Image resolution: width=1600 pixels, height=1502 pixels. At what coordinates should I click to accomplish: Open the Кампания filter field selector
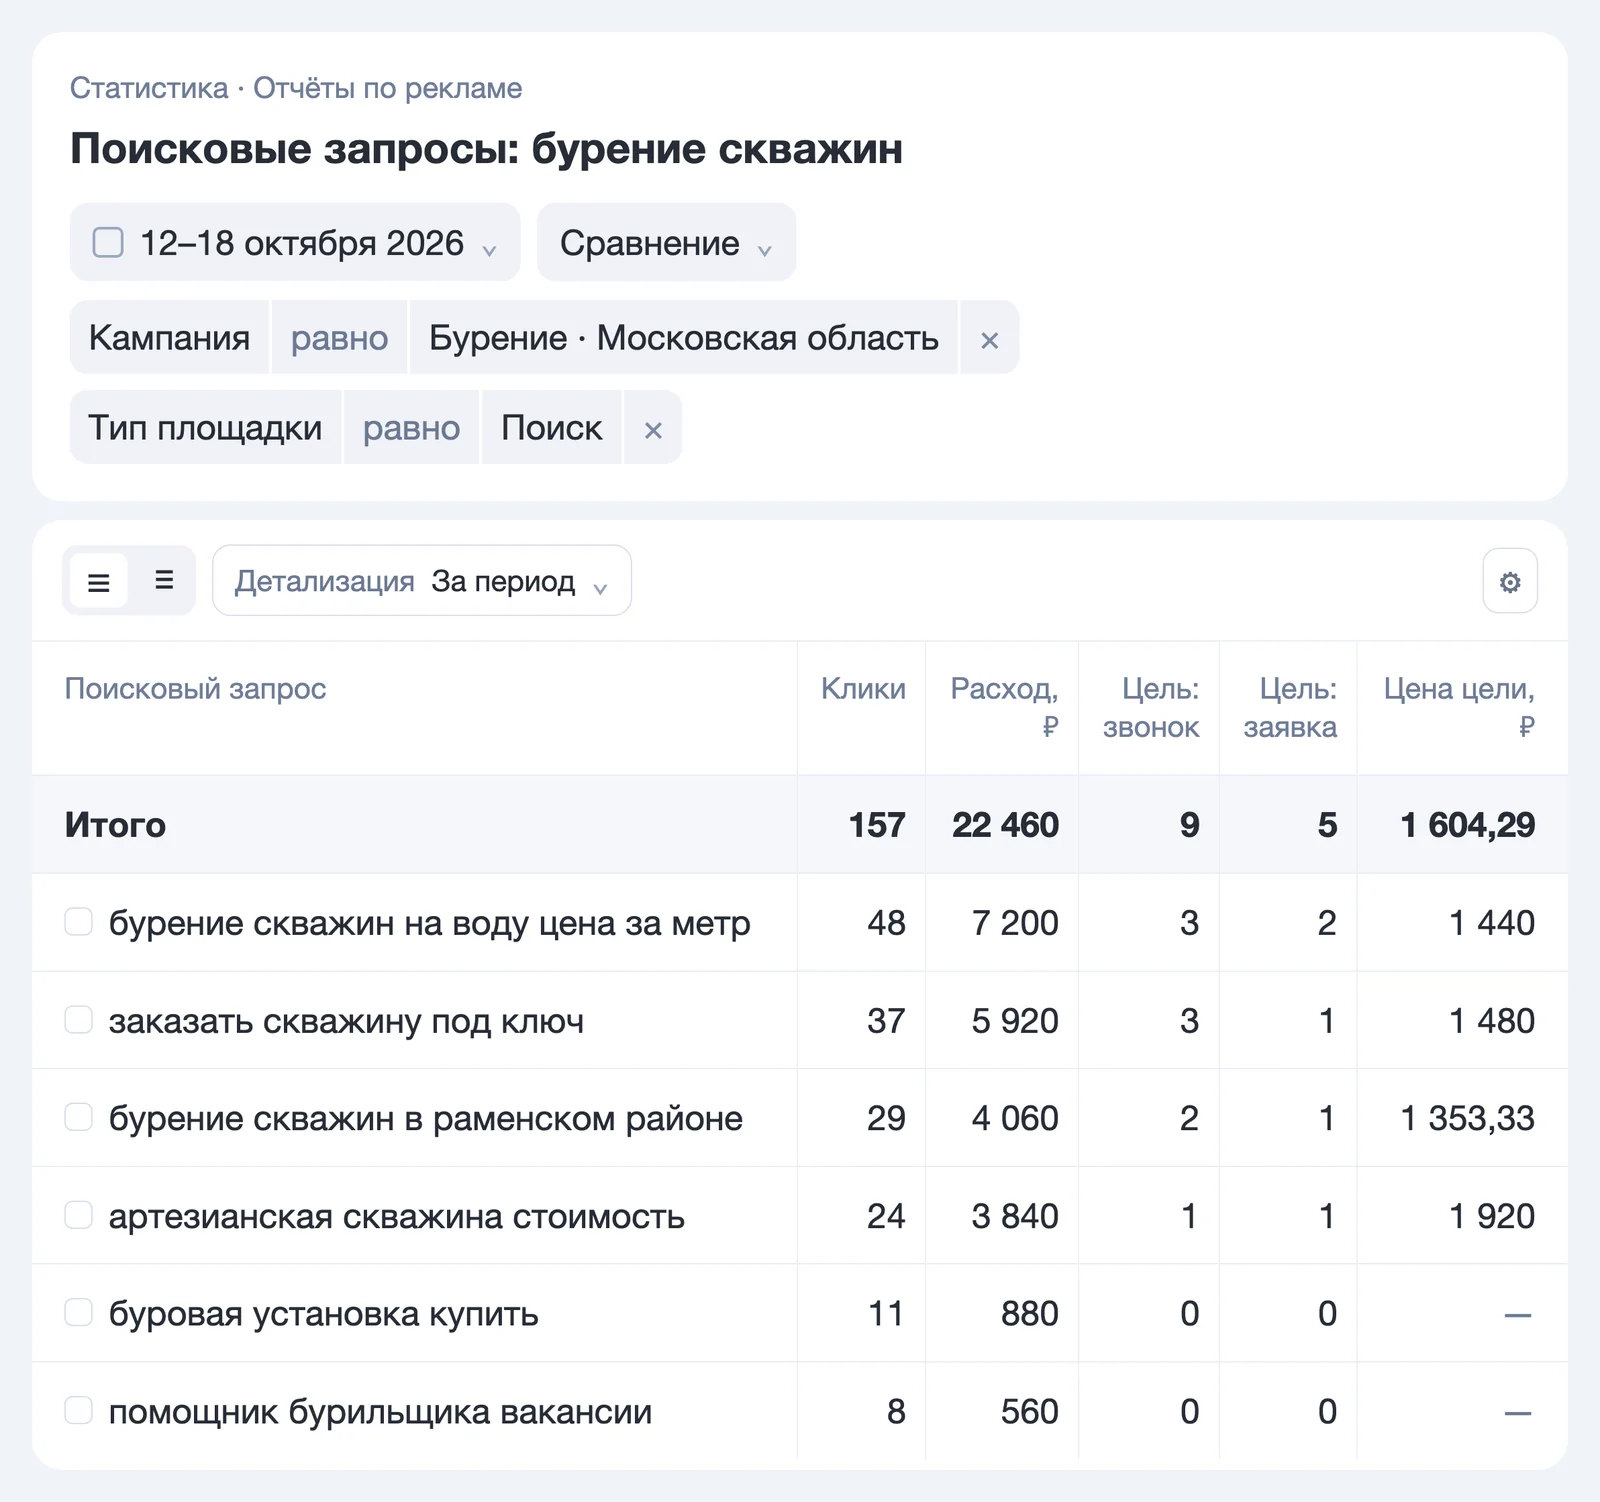169,338
